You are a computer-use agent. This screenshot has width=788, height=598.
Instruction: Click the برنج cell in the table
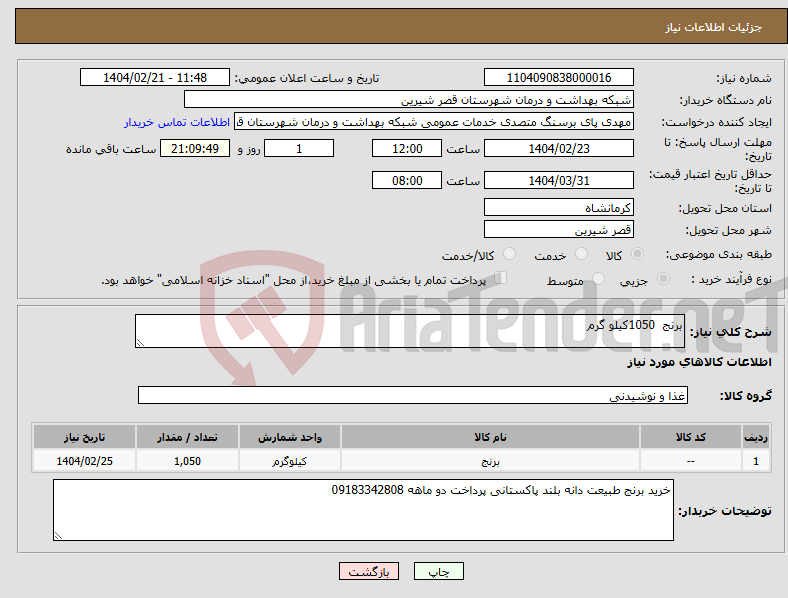click(x=490, y=460)
